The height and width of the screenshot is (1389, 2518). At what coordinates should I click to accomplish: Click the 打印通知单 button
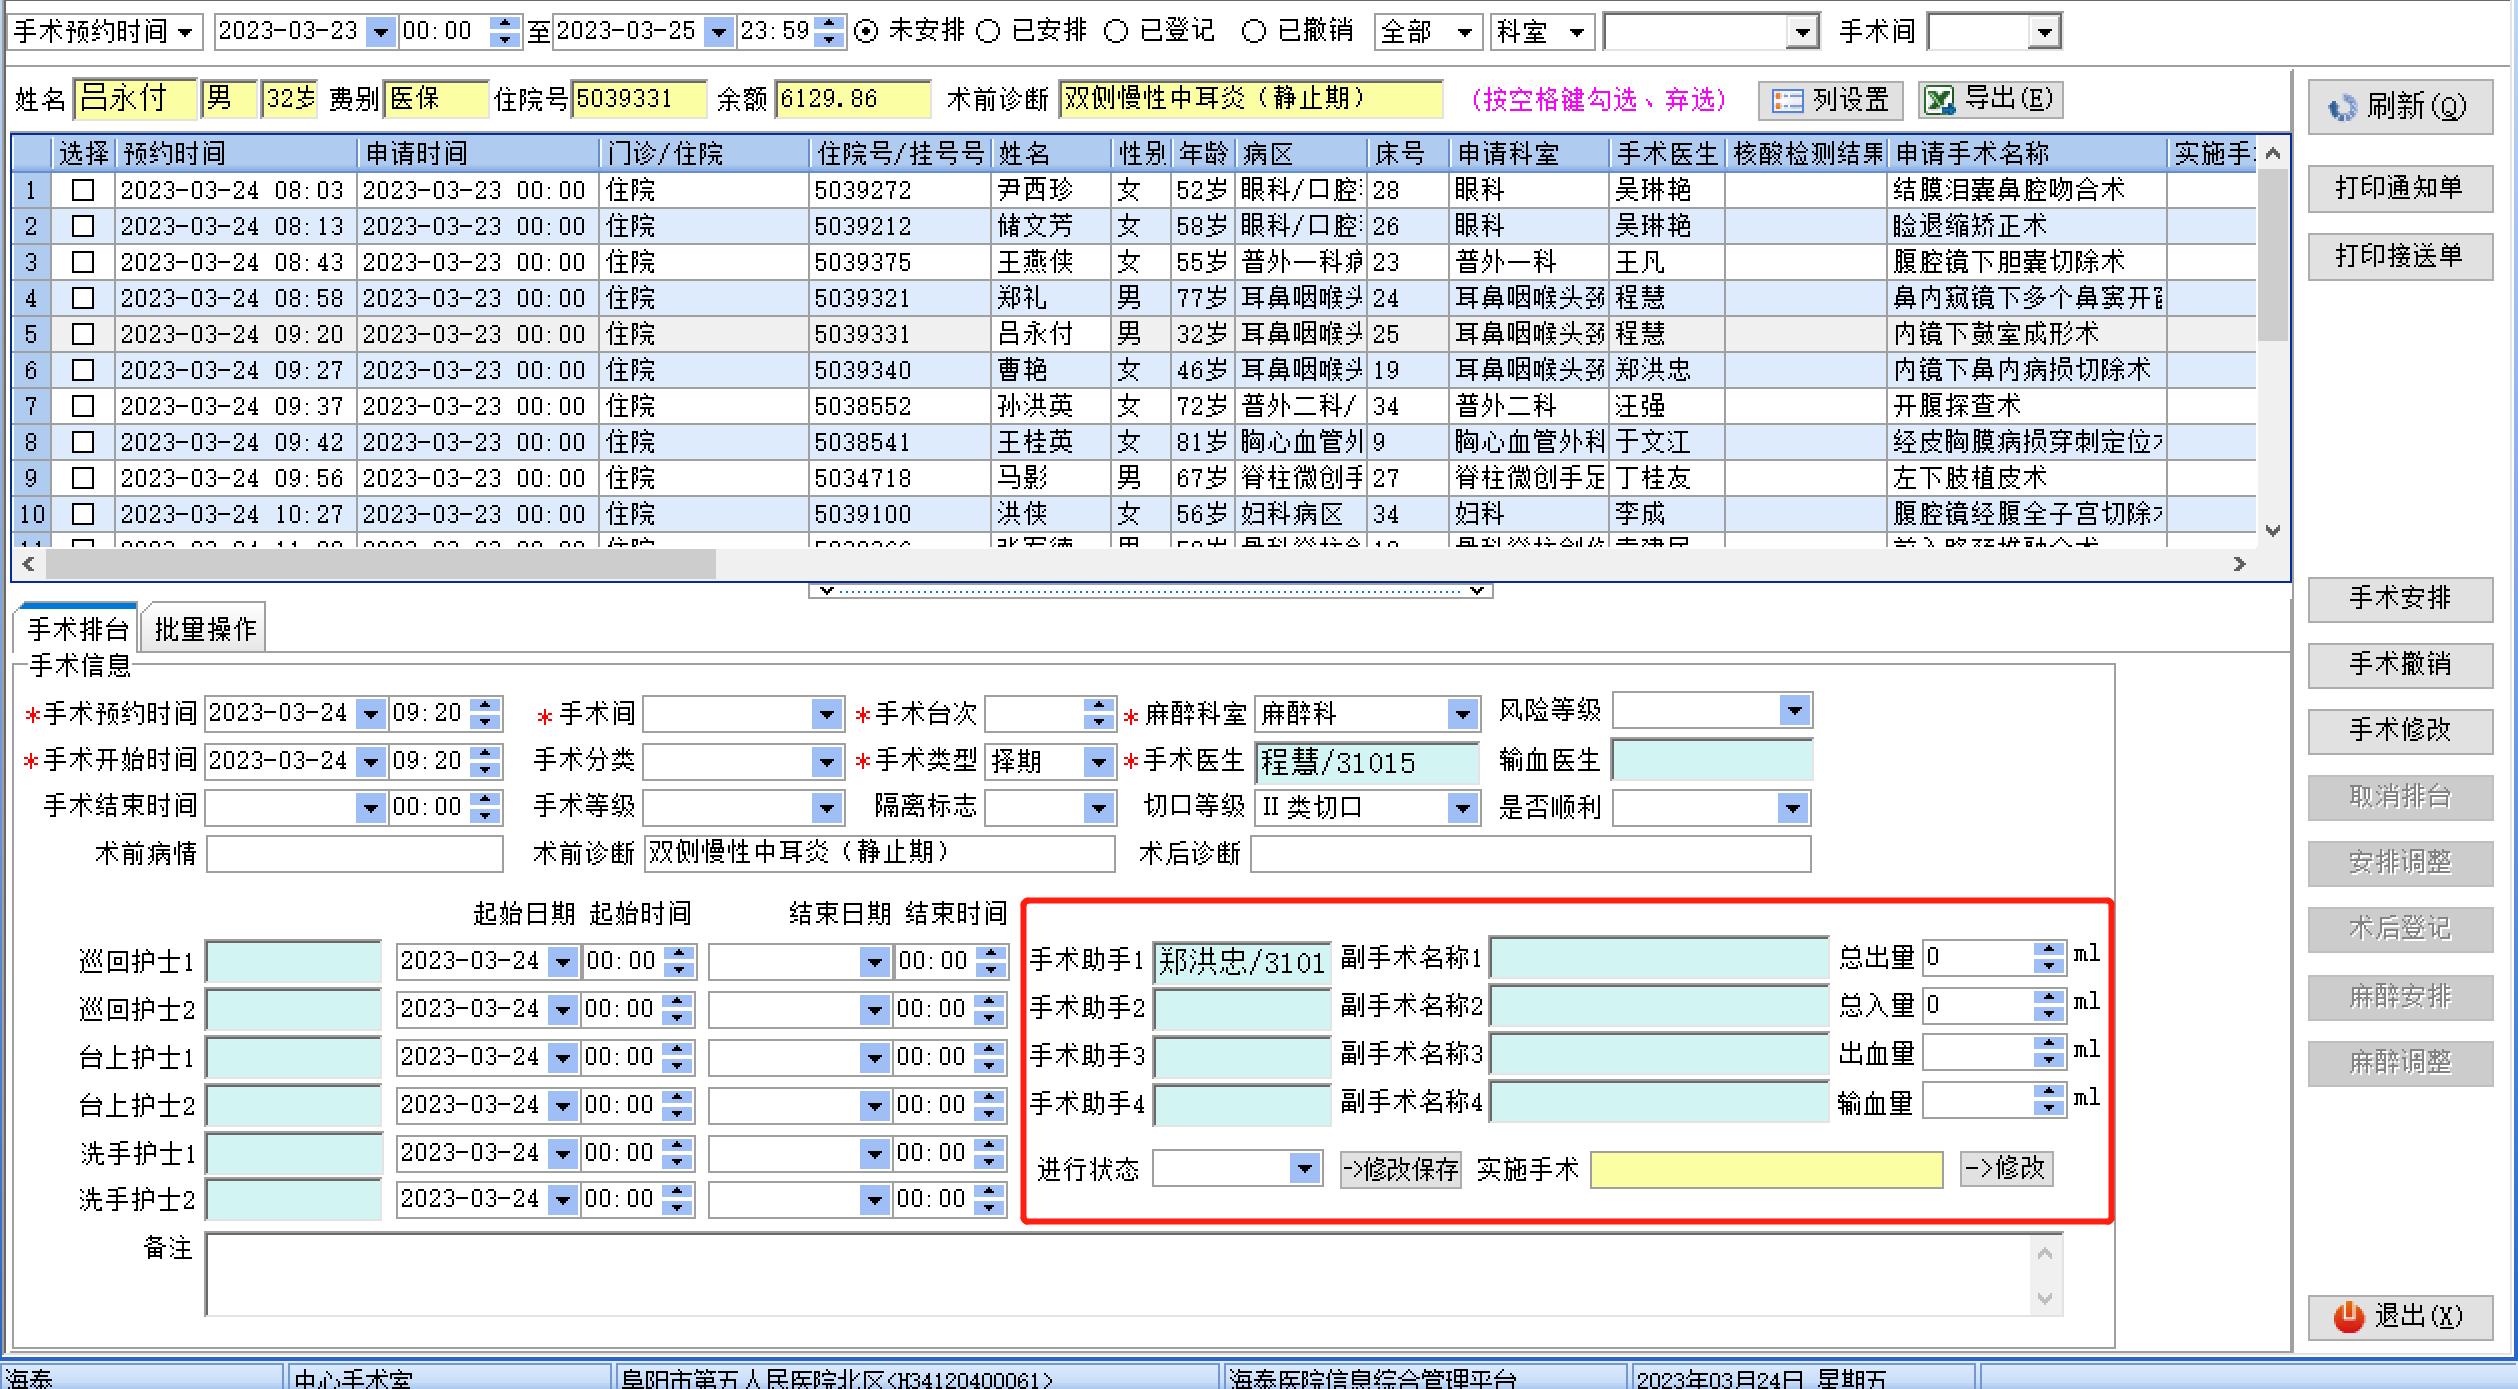coord(2399,188)
